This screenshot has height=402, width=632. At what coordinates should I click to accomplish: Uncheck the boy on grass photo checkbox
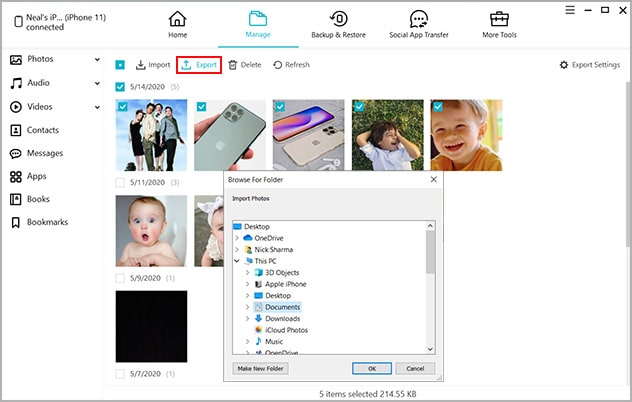359,106
